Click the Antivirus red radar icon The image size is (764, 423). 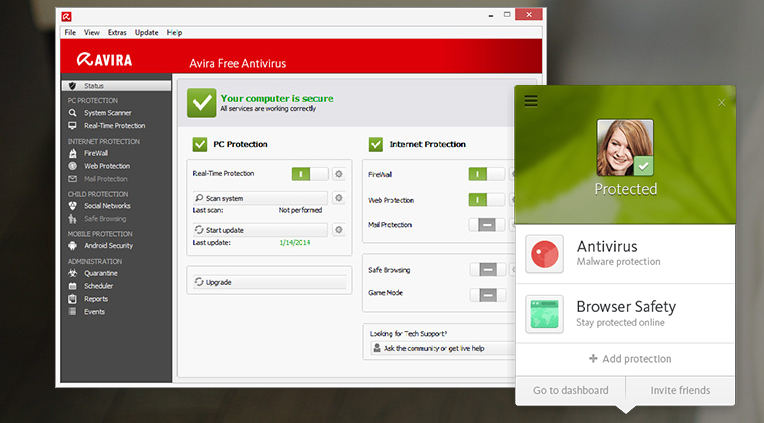coord(544,254)
